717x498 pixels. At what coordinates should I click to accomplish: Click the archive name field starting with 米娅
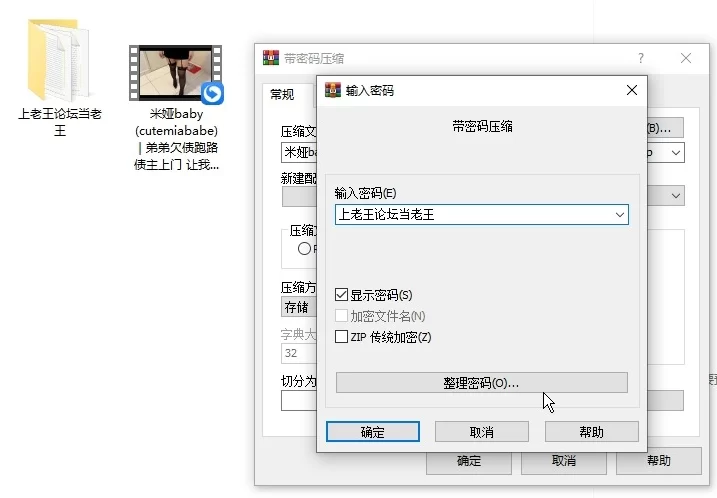299,153
